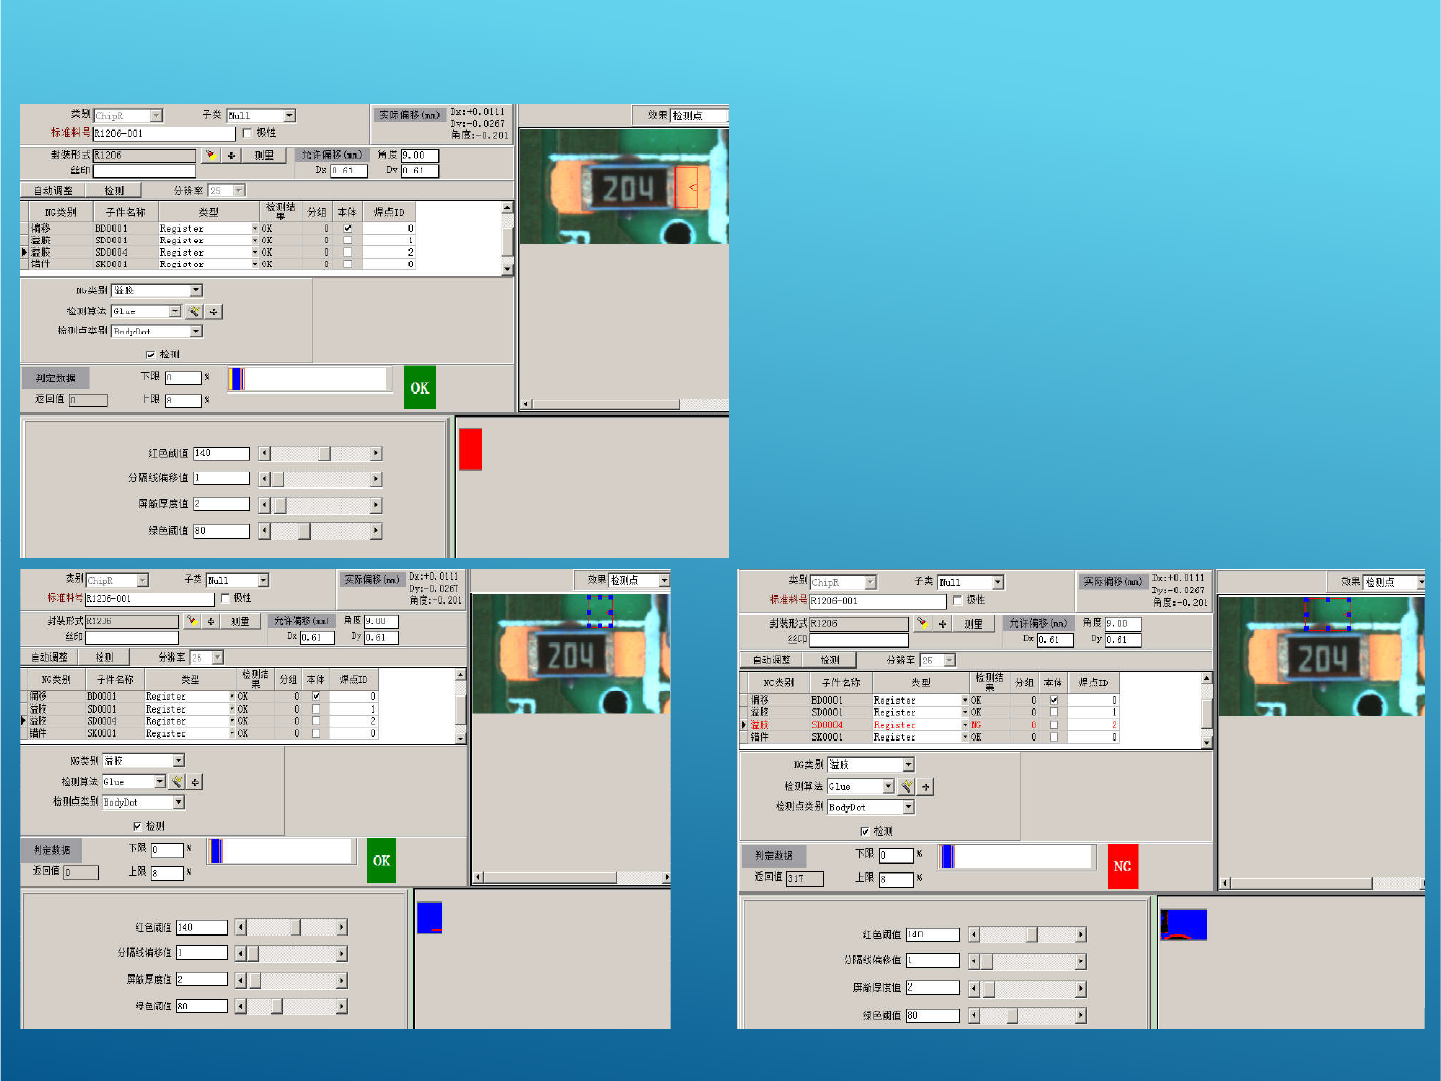This screenshot has width=1441, height=1081.
Task: Click the plus icon next to Glue in bottom-right panel
Action: point(925,786)
